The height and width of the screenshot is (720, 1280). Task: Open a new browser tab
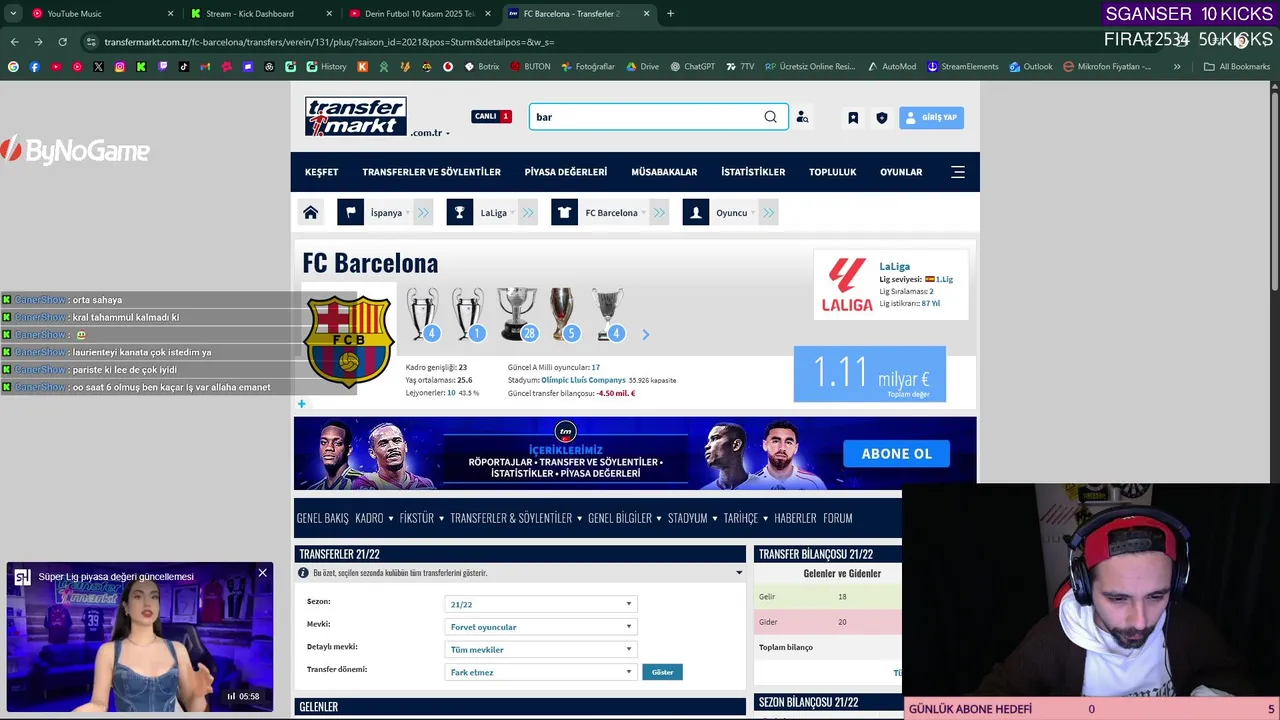coord(670,14)
